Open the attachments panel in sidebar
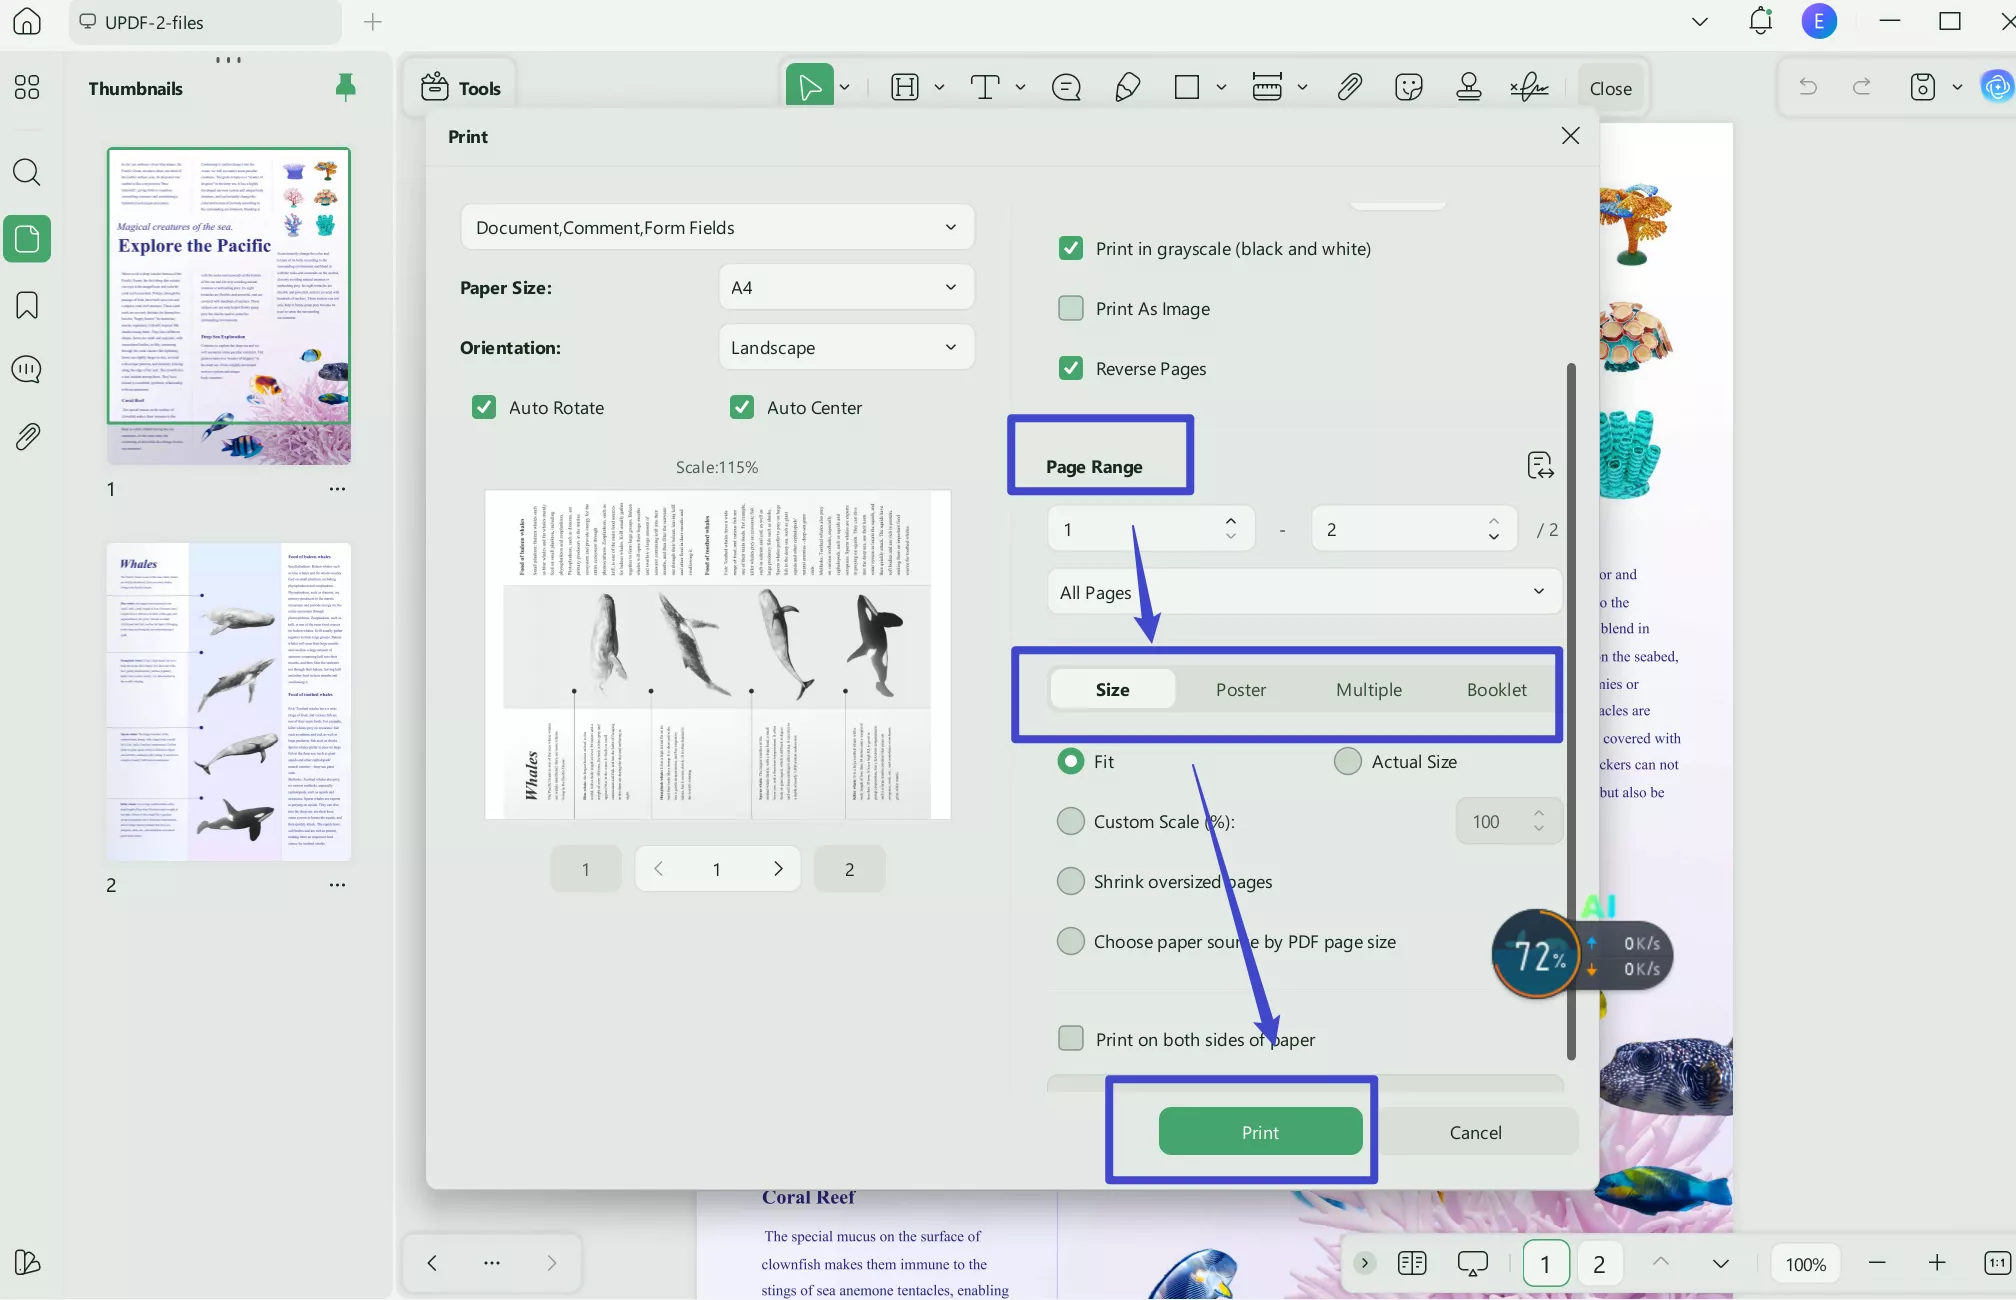 point(27,437)
